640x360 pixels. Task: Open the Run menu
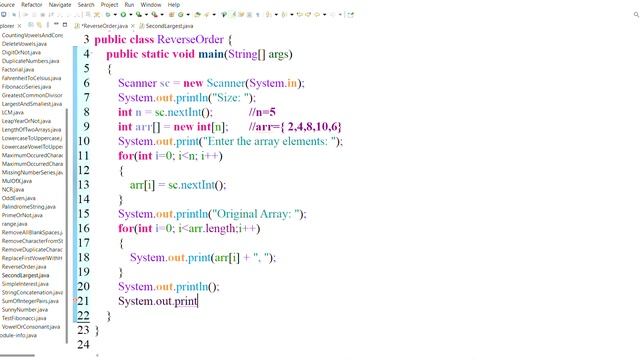click(x=129, y=4)
